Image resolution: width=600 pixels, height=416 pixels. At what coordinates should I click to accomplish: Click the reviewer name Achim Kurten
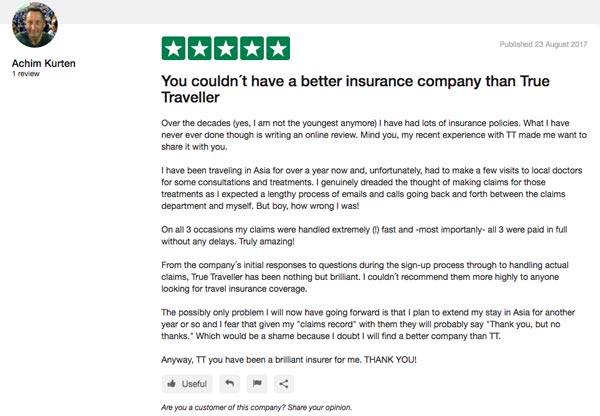tap(43, 64)
